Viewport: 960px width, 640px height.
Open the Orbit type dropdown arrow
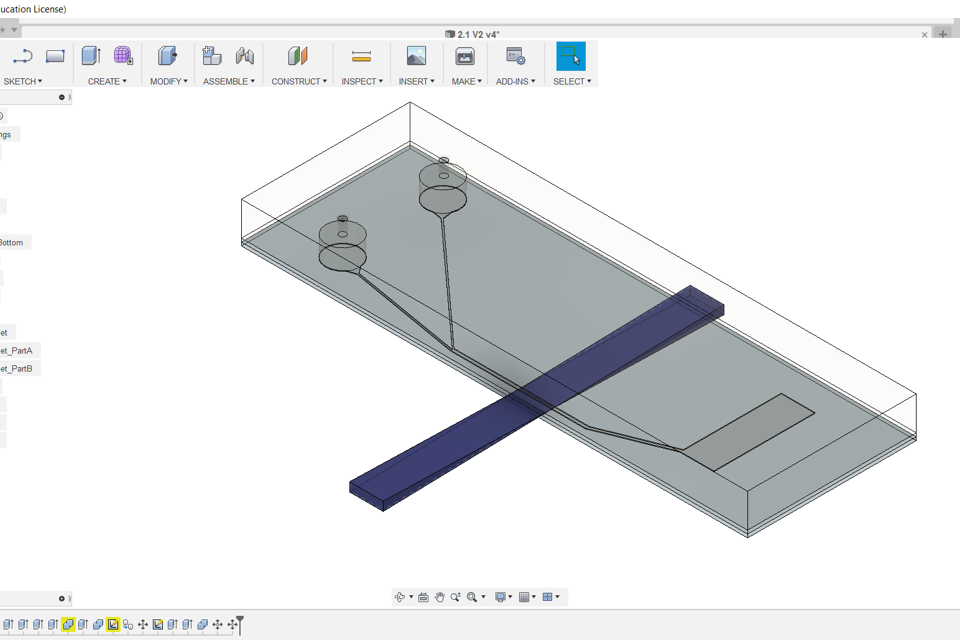coord(411,597)
